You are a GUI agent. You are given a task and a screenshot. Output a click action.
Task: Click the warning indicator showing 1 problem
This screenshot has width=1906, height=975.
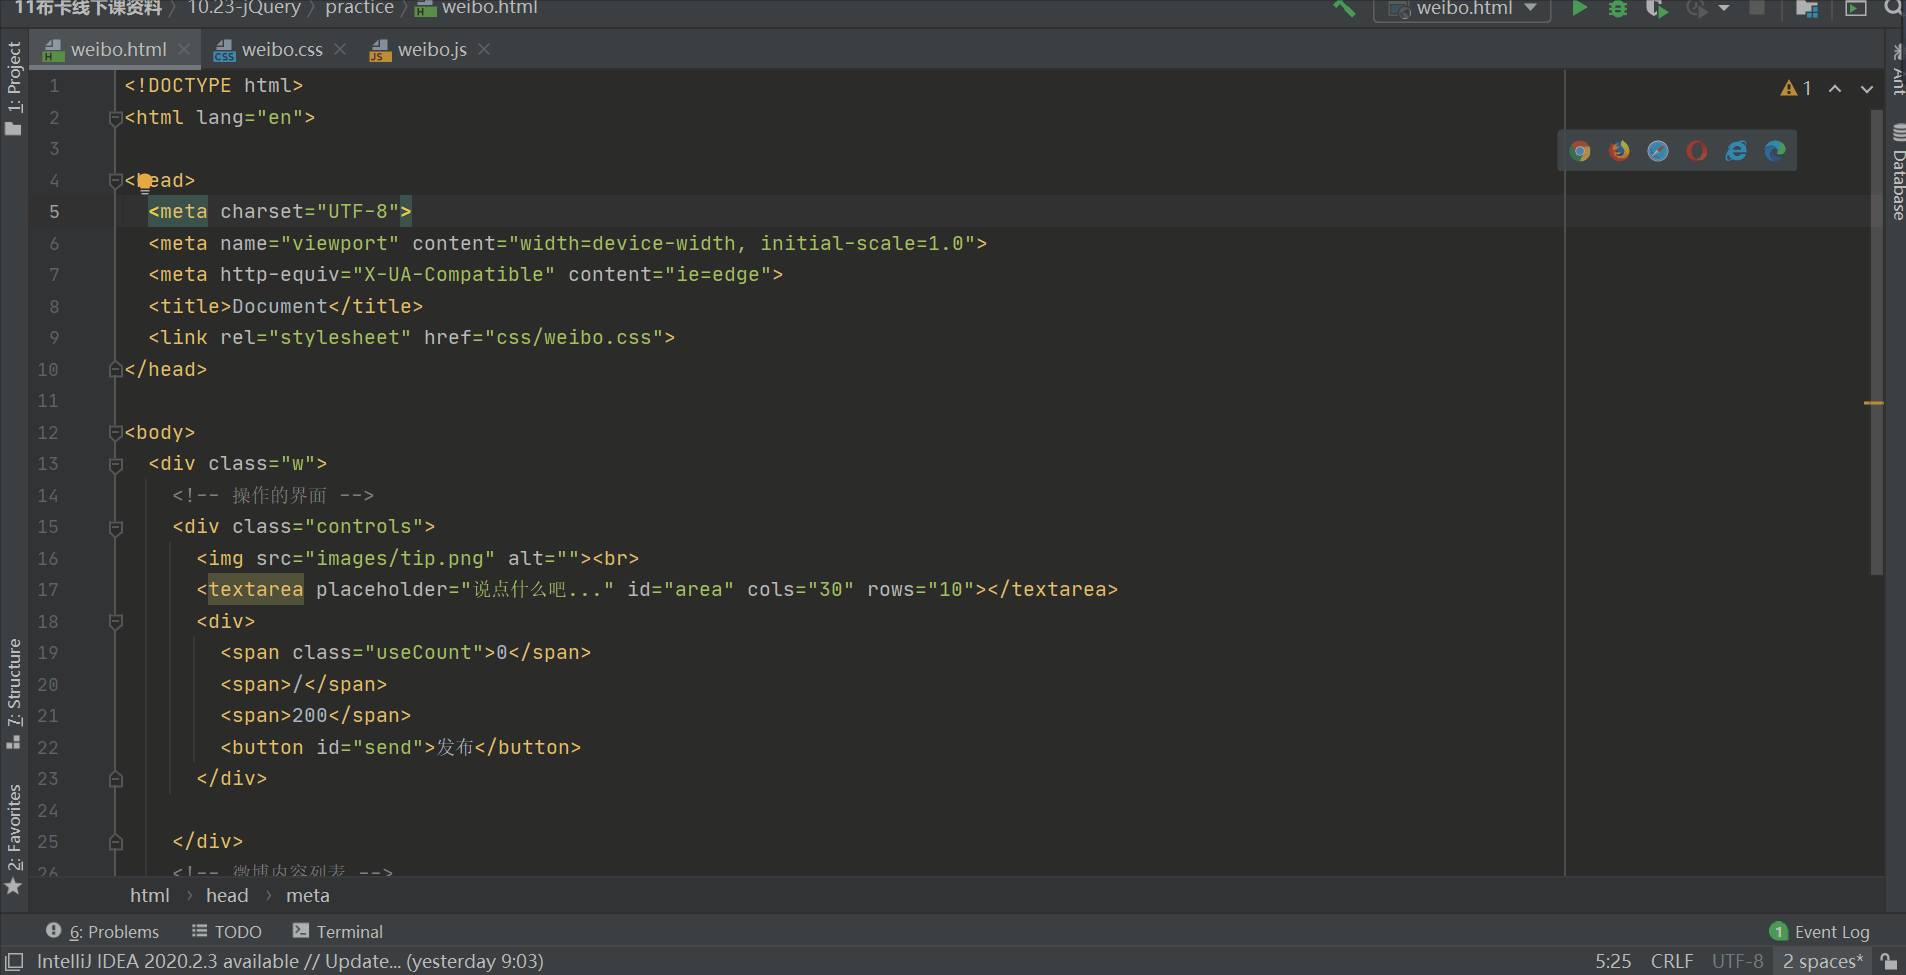click(1796, 88)
